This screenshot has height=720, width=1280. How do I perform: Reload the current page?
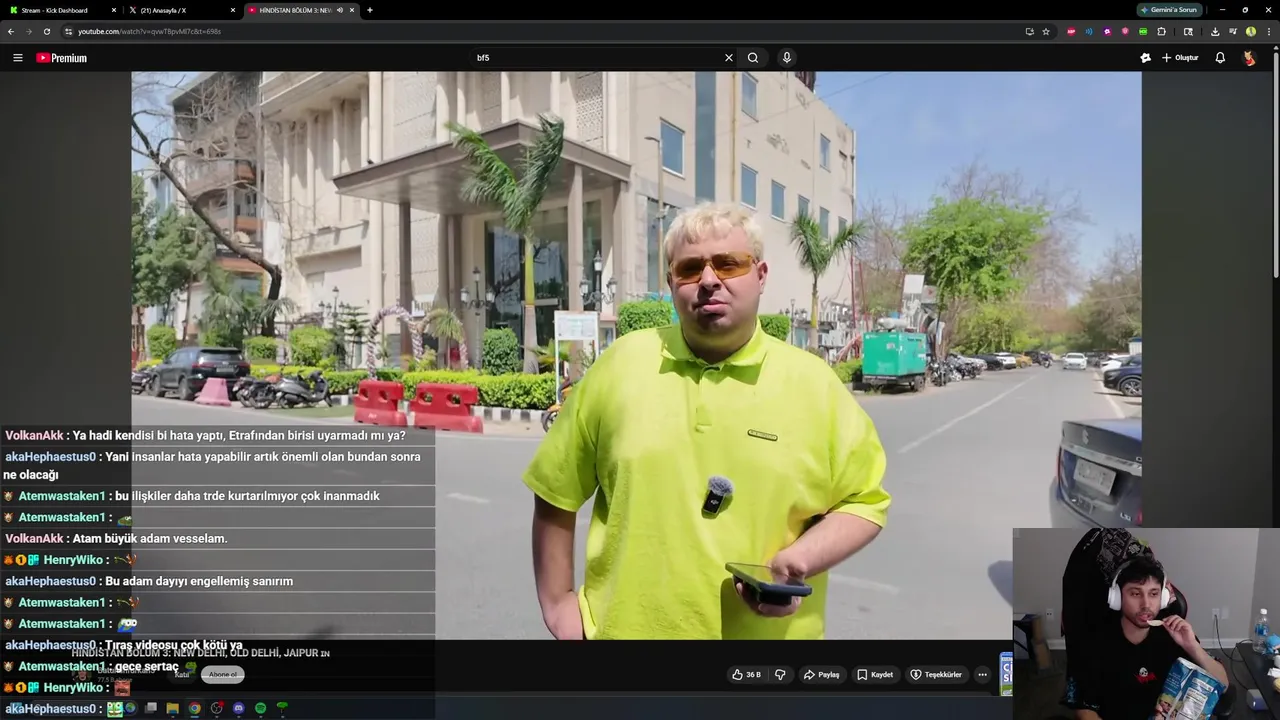[46, 31]
